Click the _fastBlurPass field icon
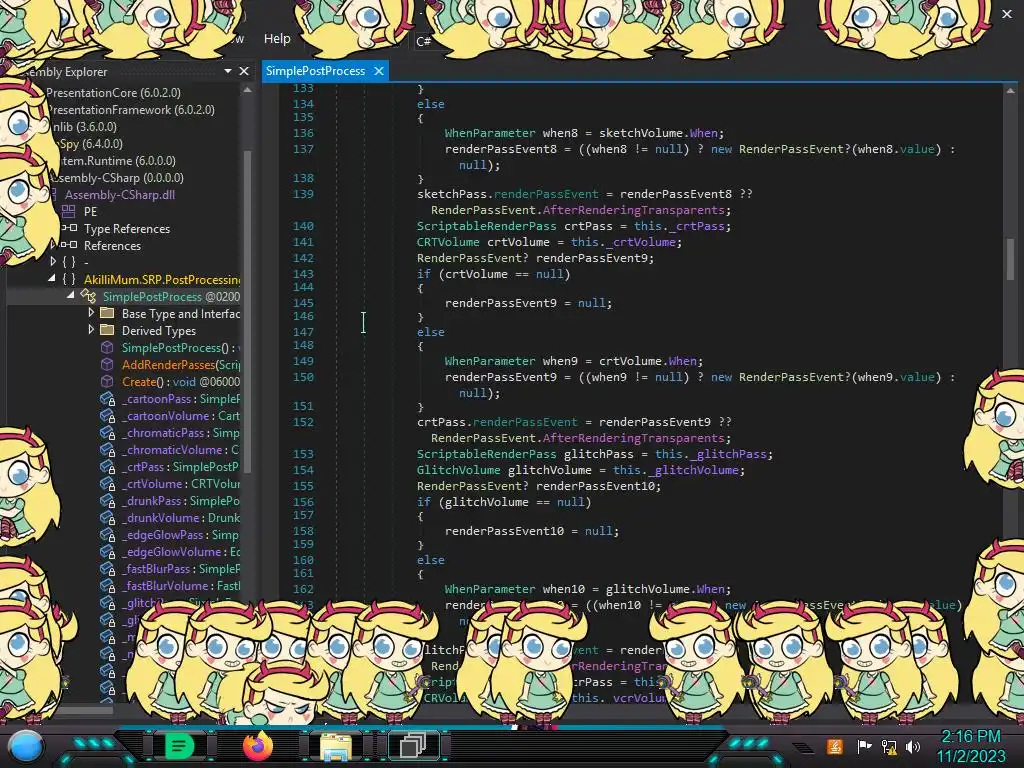Viewport: 1024px width, 768px height. coord(108,568)
